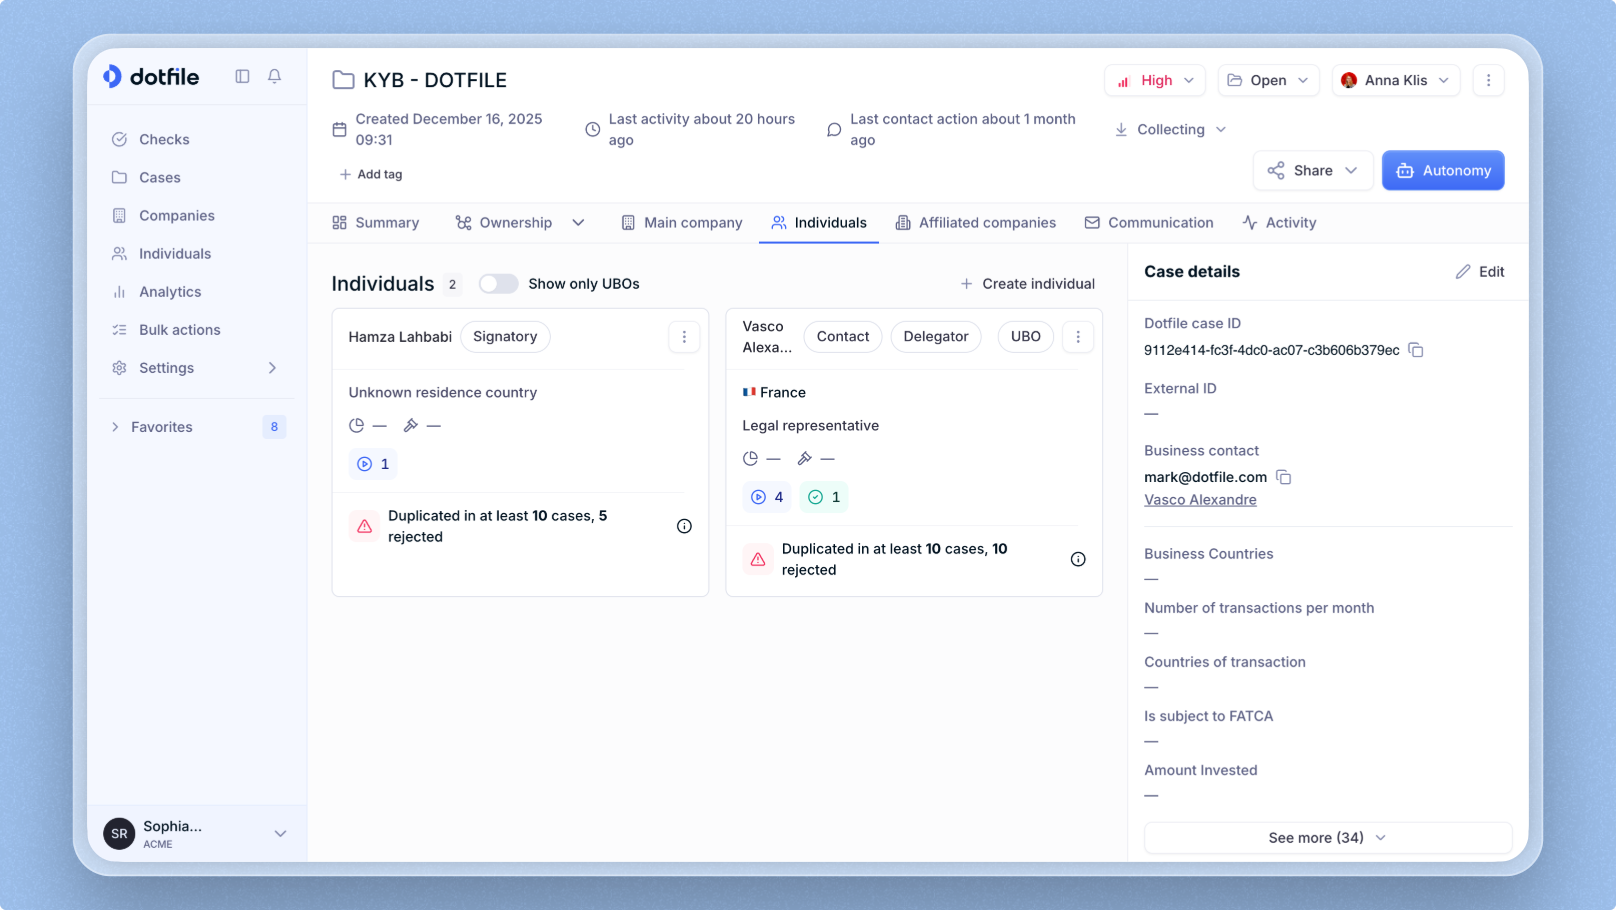
Task: Open the Affiliated companies tab
Action: 976,223
